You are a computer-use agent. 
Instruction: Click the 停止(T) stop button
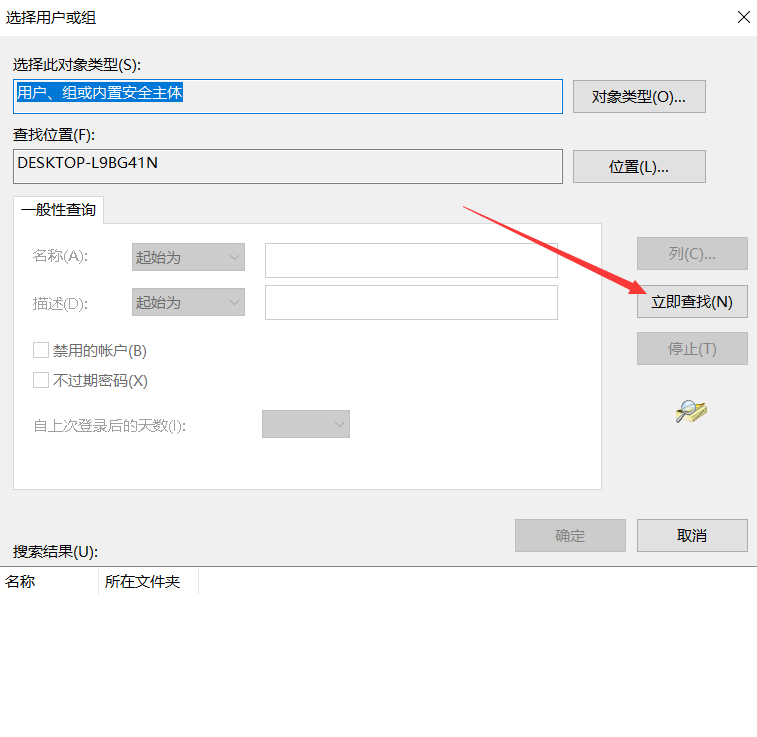click(x=692, y=348)
